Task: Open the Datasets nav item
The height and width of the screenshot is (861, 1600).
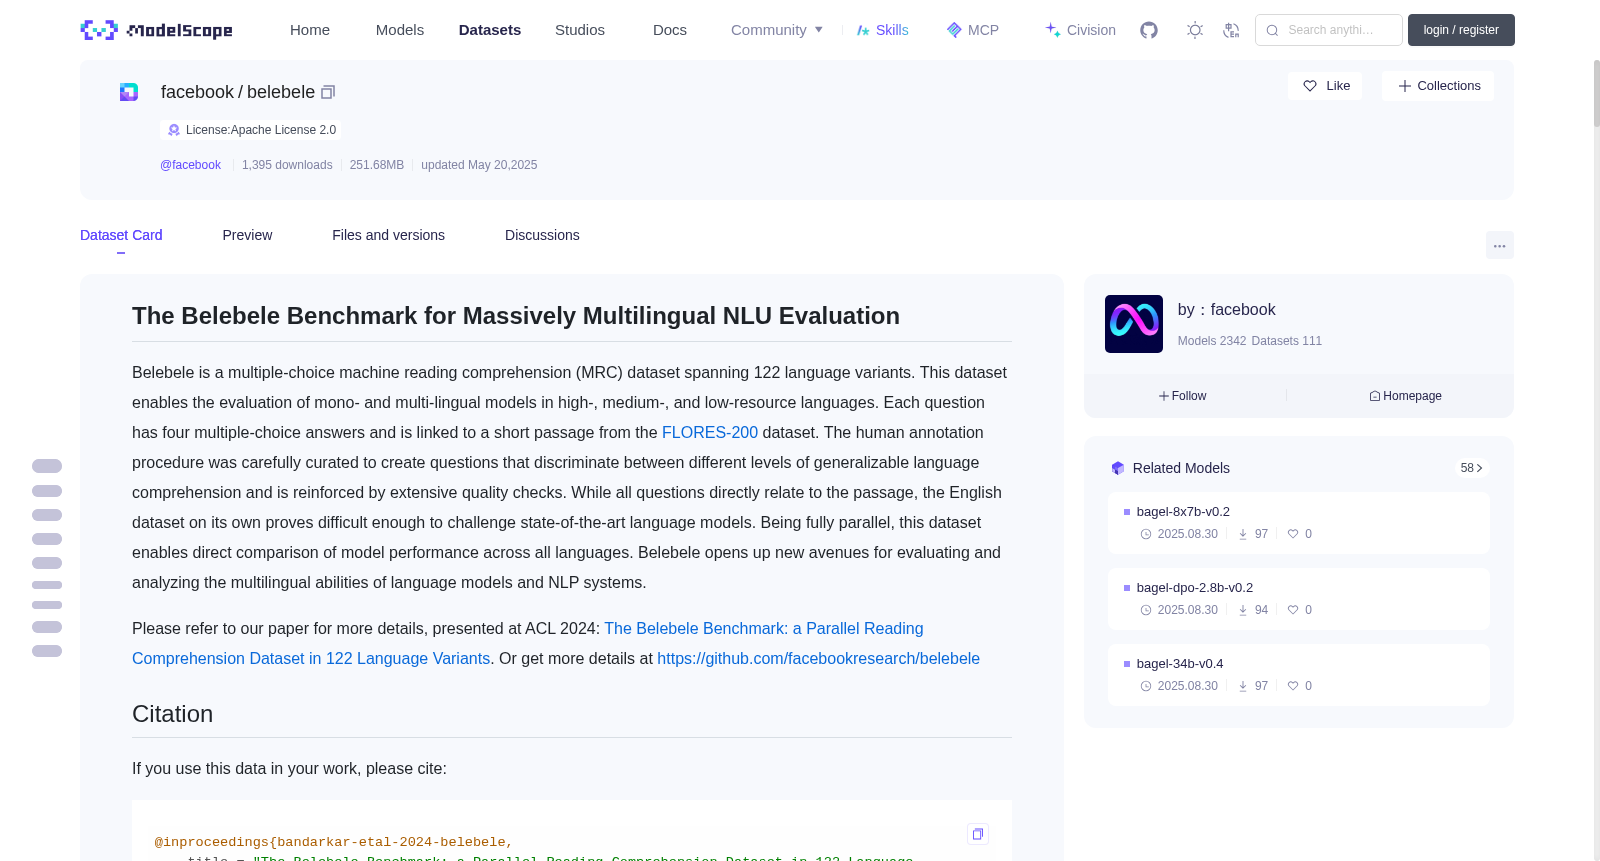Action: [490, 30]
